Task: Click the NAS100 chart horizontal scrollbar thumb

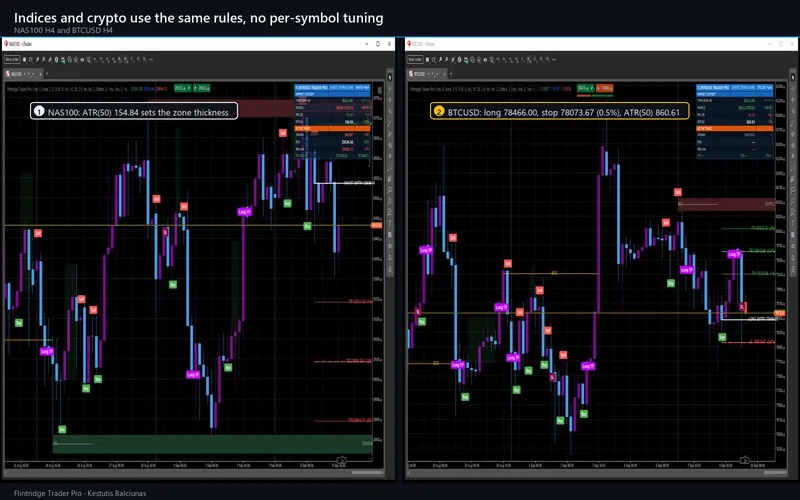Action: coord(367,472)
